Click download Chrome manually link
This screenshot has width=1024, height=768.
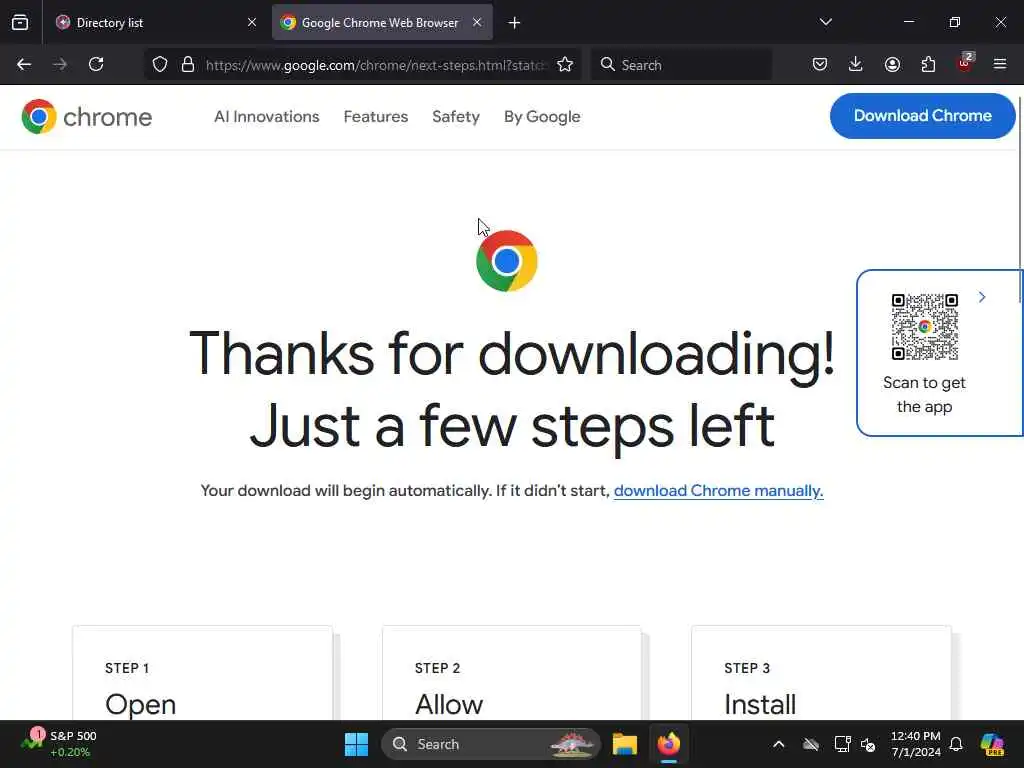[718, 490]
